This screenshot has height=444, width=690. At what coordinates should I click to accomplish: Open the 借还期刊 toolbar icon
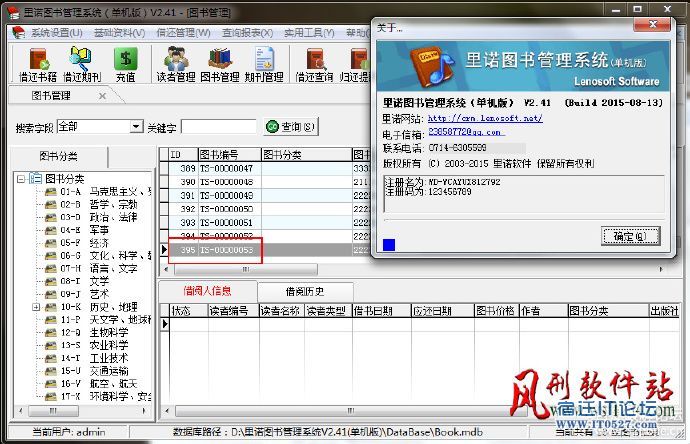[x=82, y=65]
